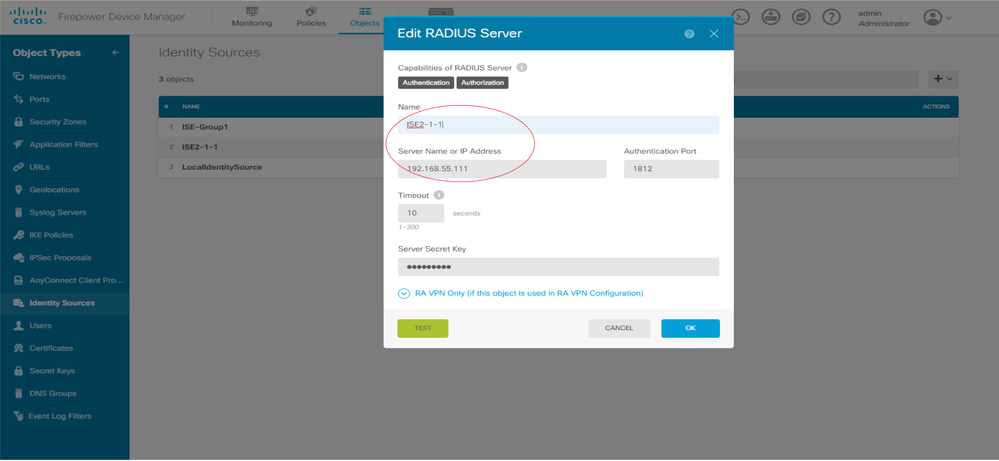Close the Edit RADIUS Server dialog
Screen dimensions: 999x461
click(x=714, y=34)
